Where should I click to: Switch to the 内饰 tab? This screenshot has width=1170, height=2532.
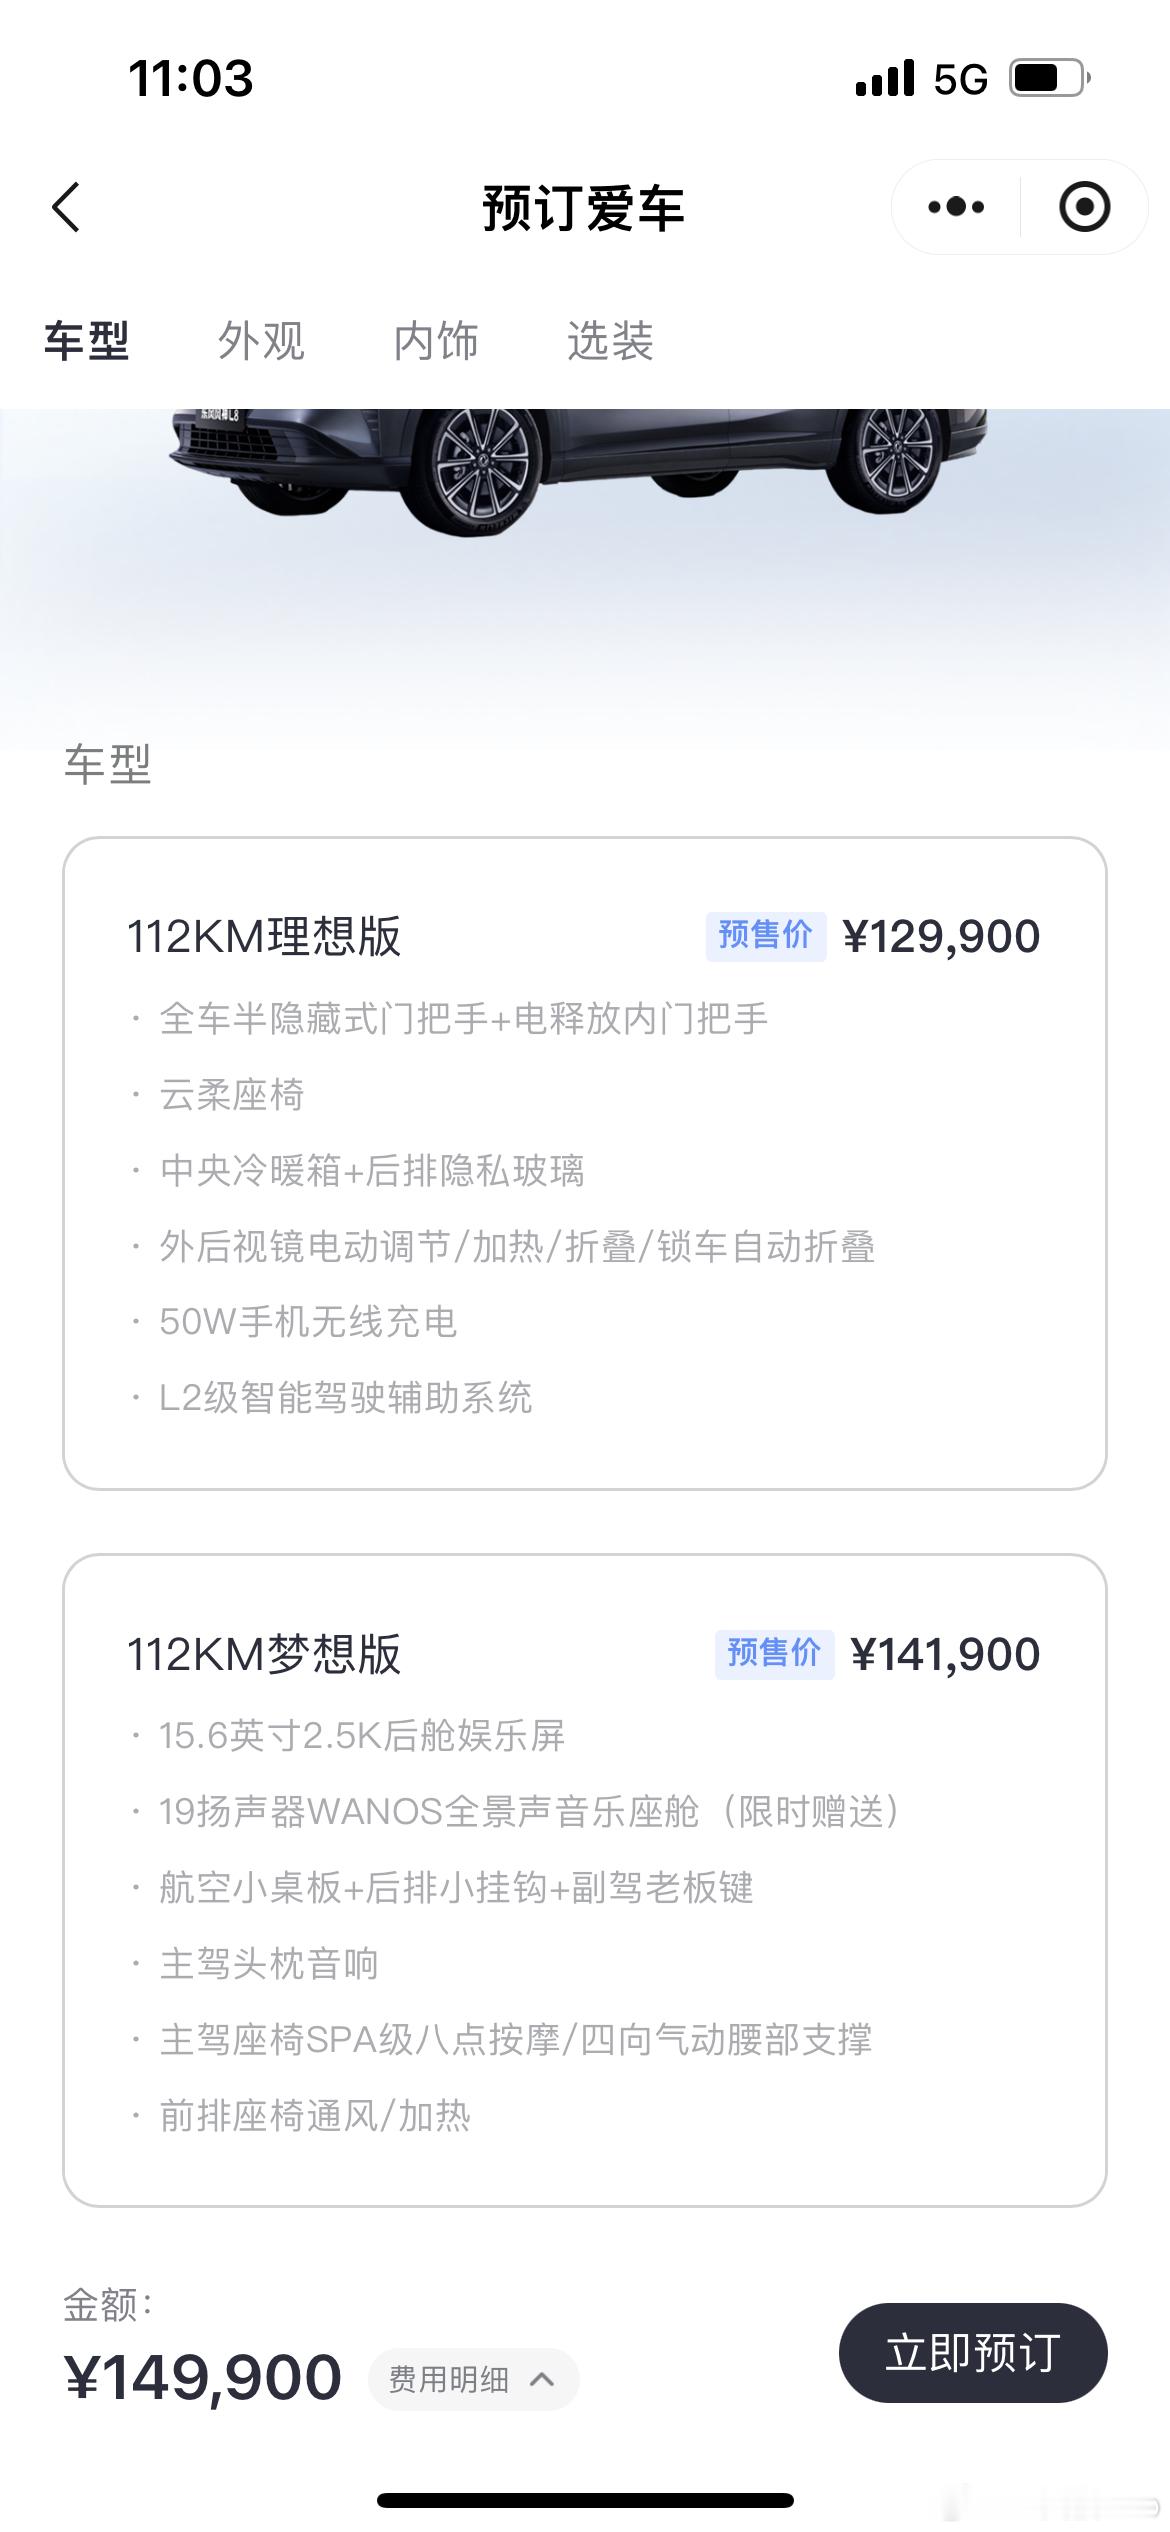pos(436,340)
